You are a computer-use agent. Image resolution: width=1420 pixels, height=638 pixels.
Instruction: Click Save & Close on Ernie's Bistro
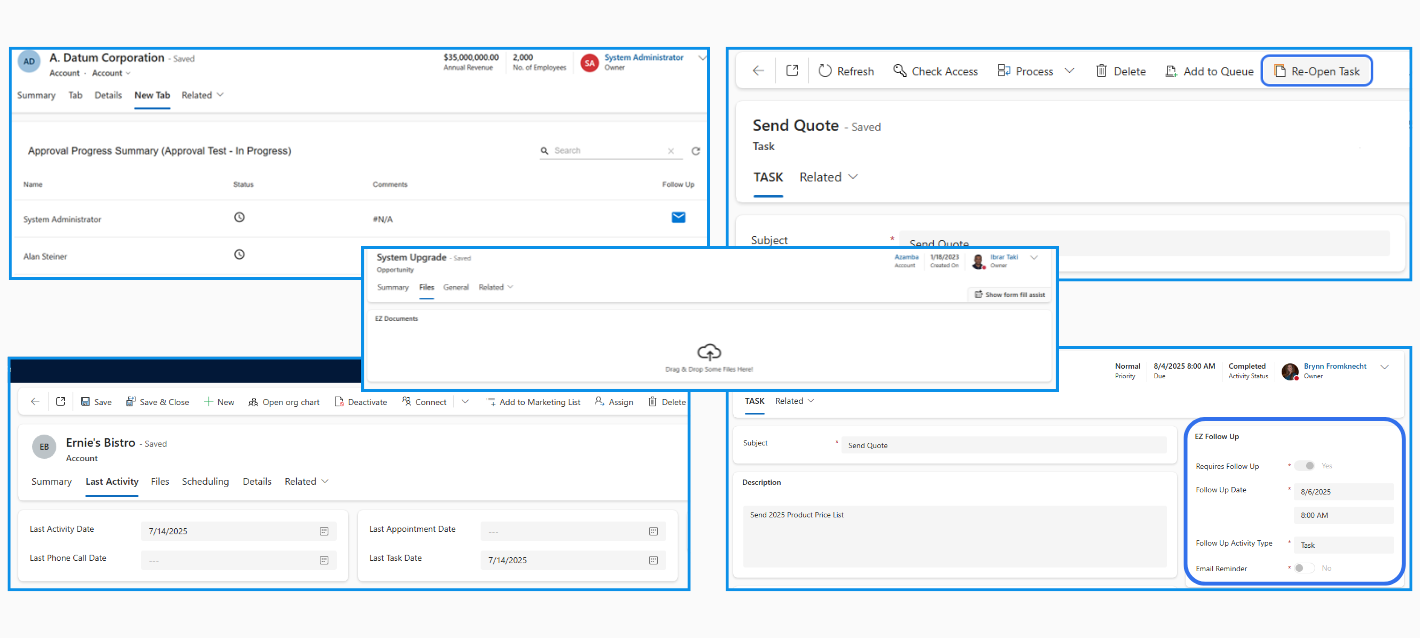pos(158,401)
